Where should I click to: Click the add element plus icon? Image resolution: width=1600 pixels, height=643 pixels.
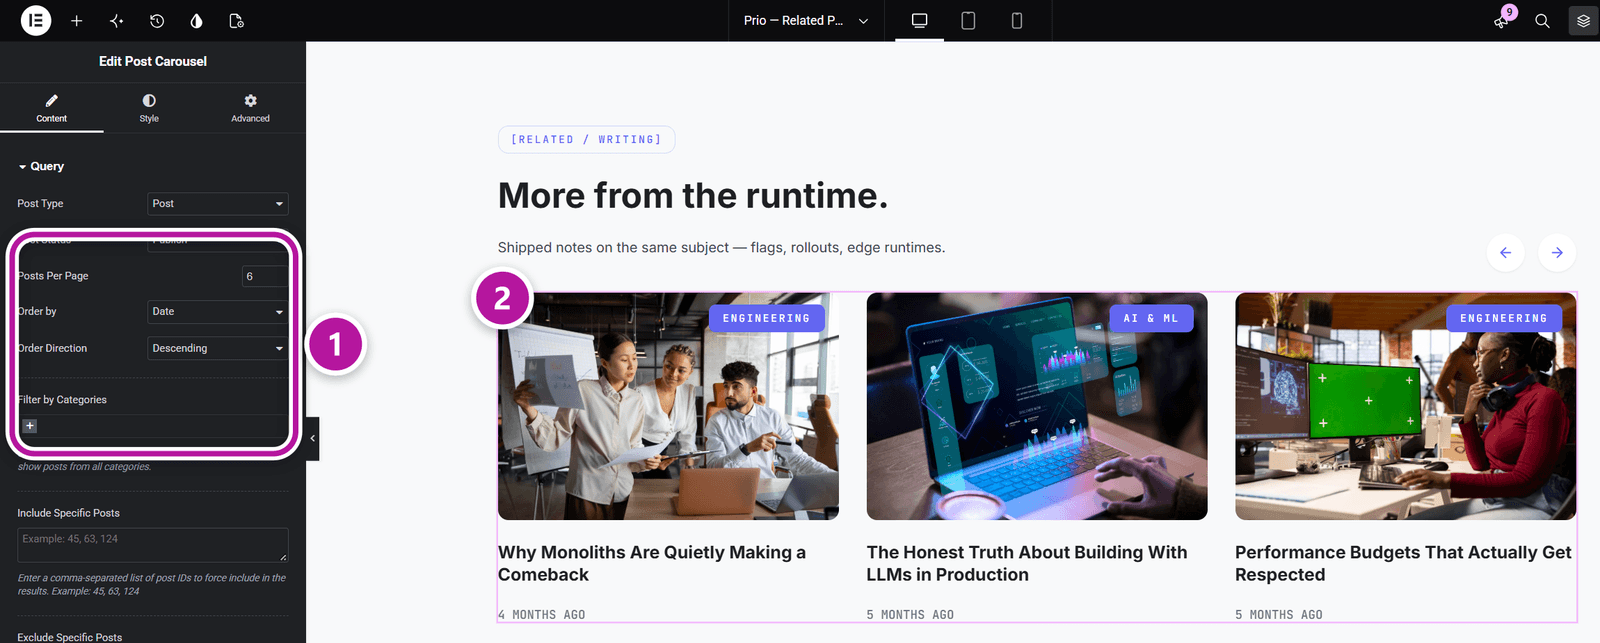coord(76,20)
